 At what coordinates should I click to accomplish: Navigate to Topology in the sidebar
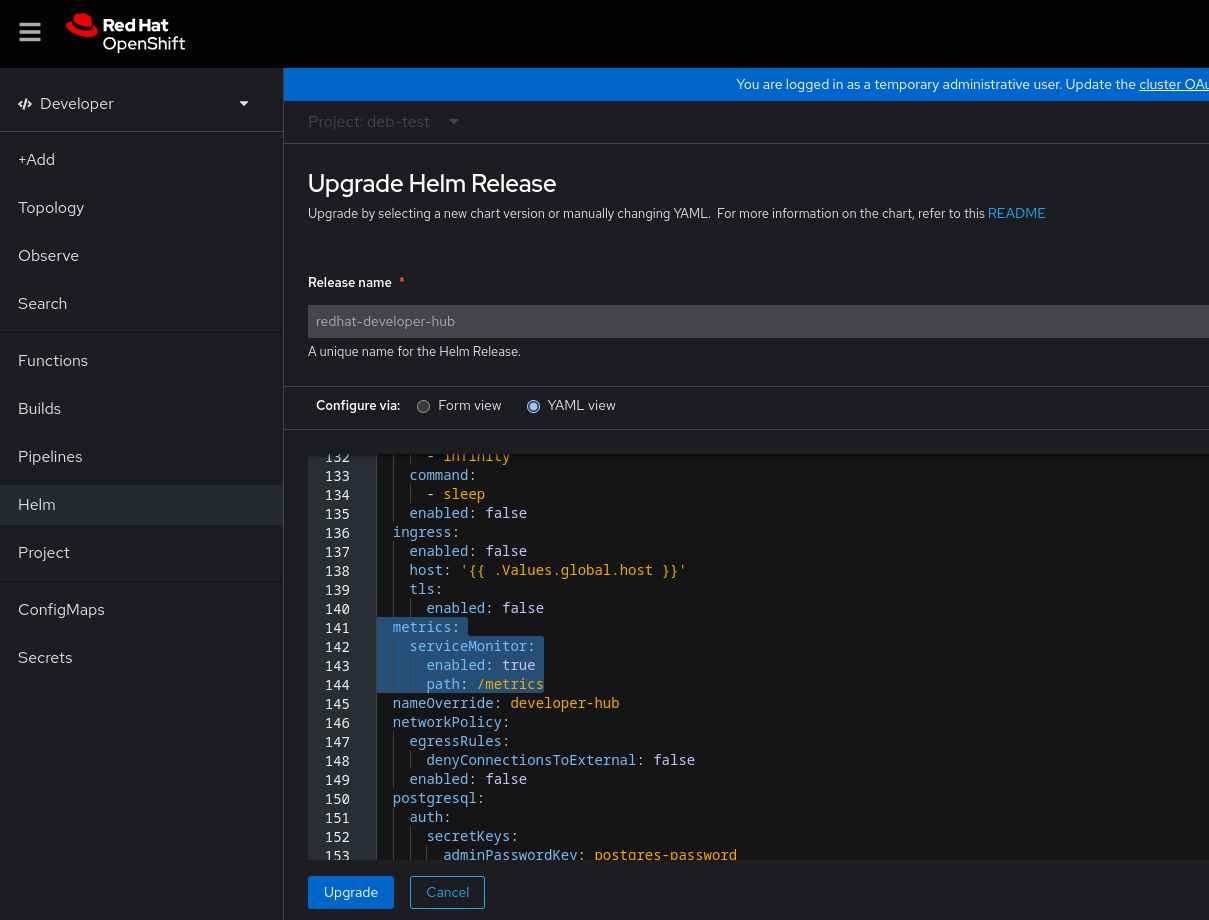[51, 207]
